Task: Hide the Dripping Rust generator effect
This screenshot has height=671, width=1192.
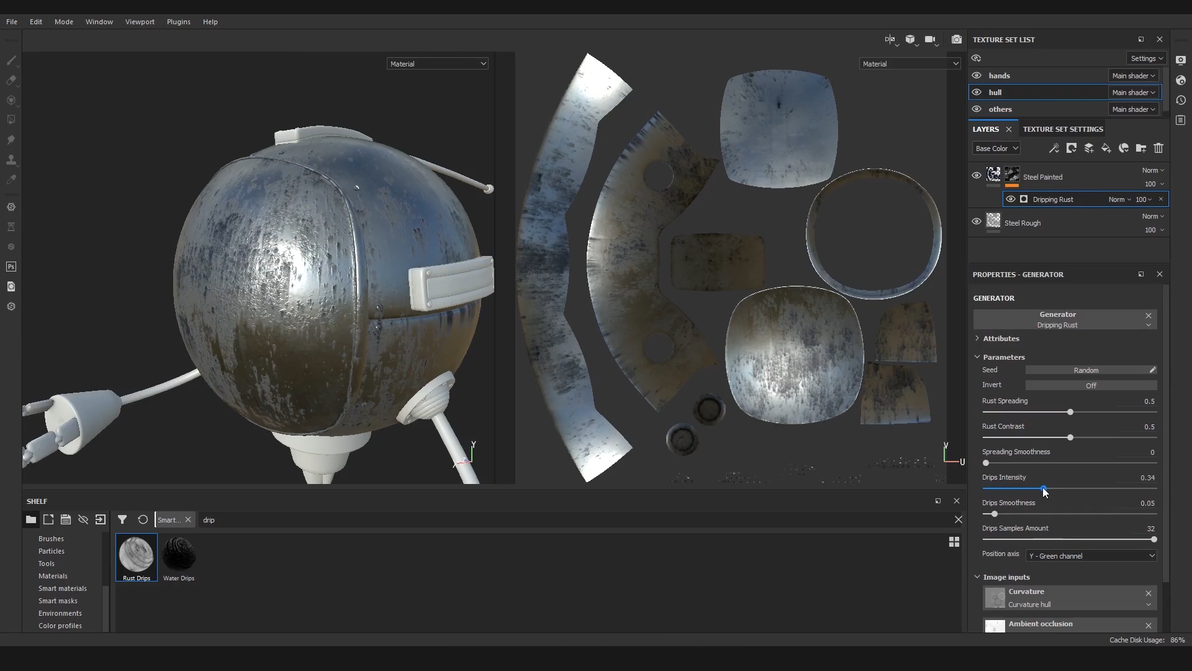Action: [1010, 199]
